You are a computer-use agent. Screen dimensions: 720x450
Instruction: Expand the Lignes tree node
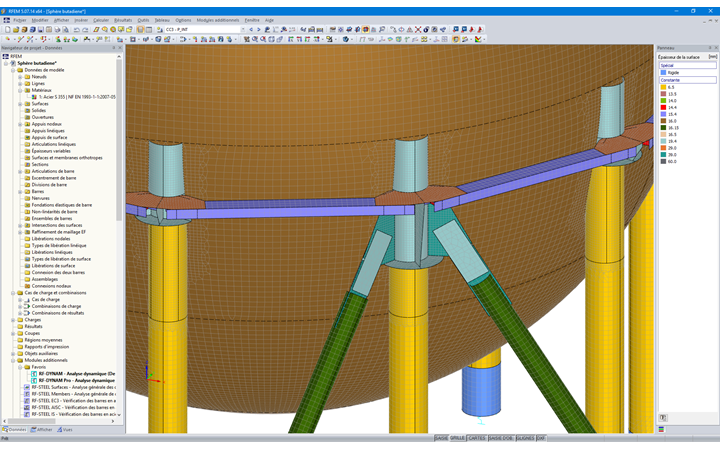coord(20,84)
